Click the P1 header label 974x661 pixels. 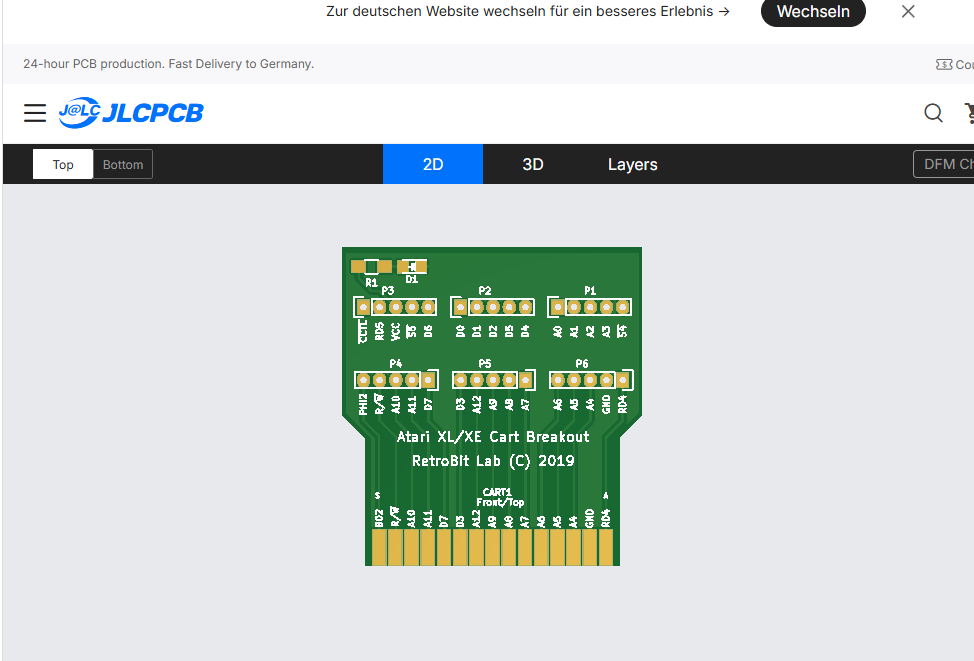pos(590,291)
